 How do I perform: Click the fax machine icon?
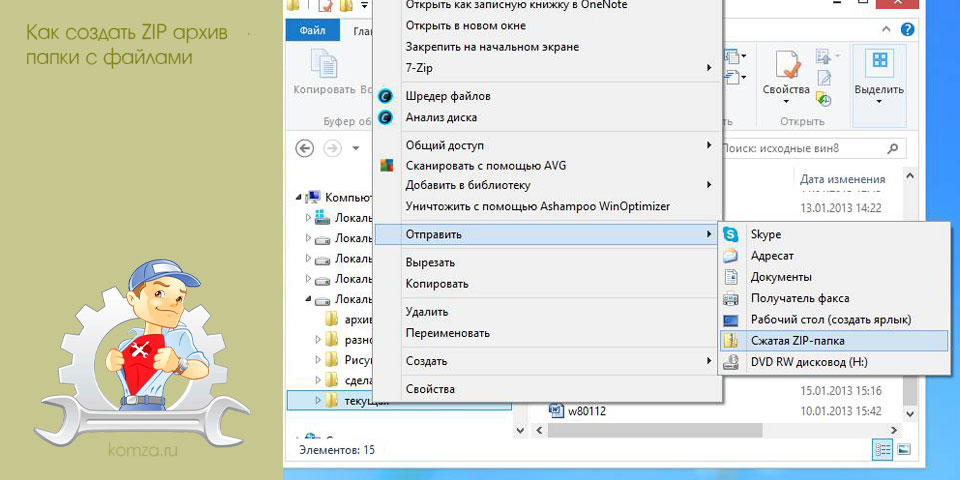730,299
